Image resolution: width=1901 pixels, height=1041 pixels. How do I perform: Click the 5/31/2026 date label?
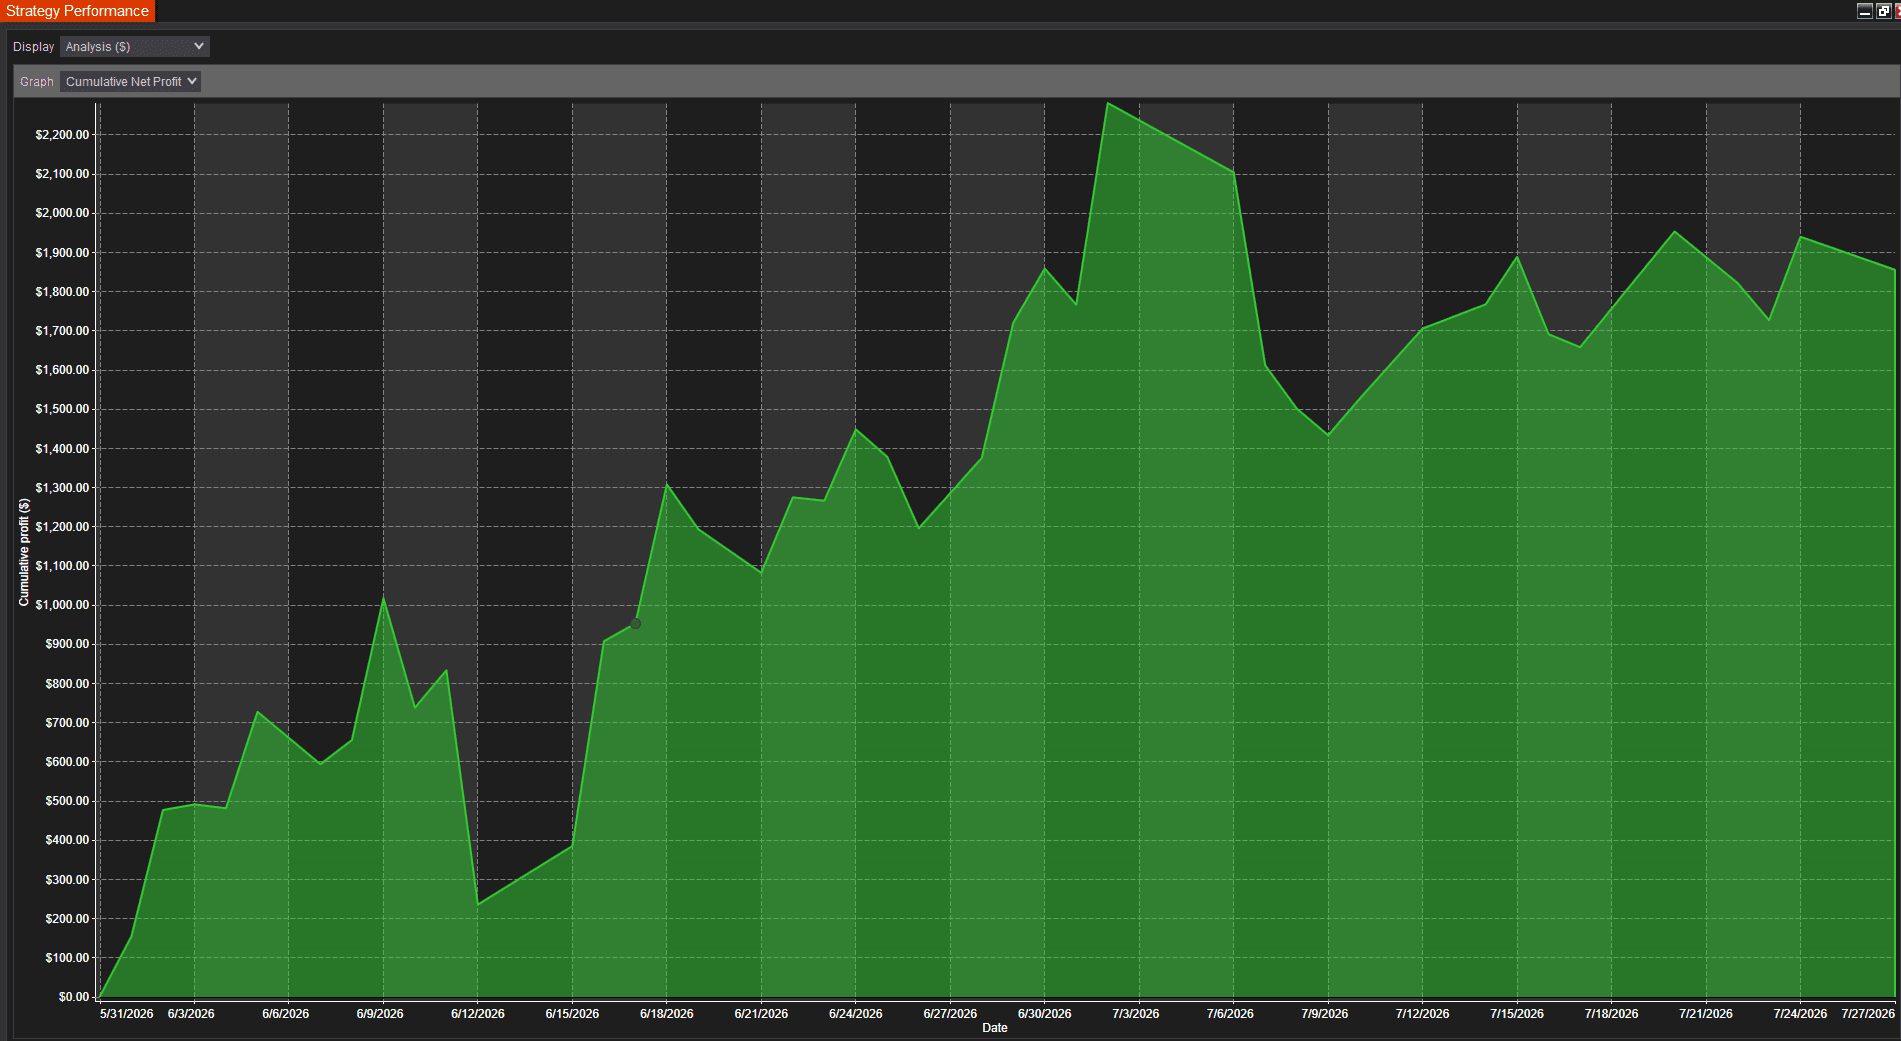127,1014
